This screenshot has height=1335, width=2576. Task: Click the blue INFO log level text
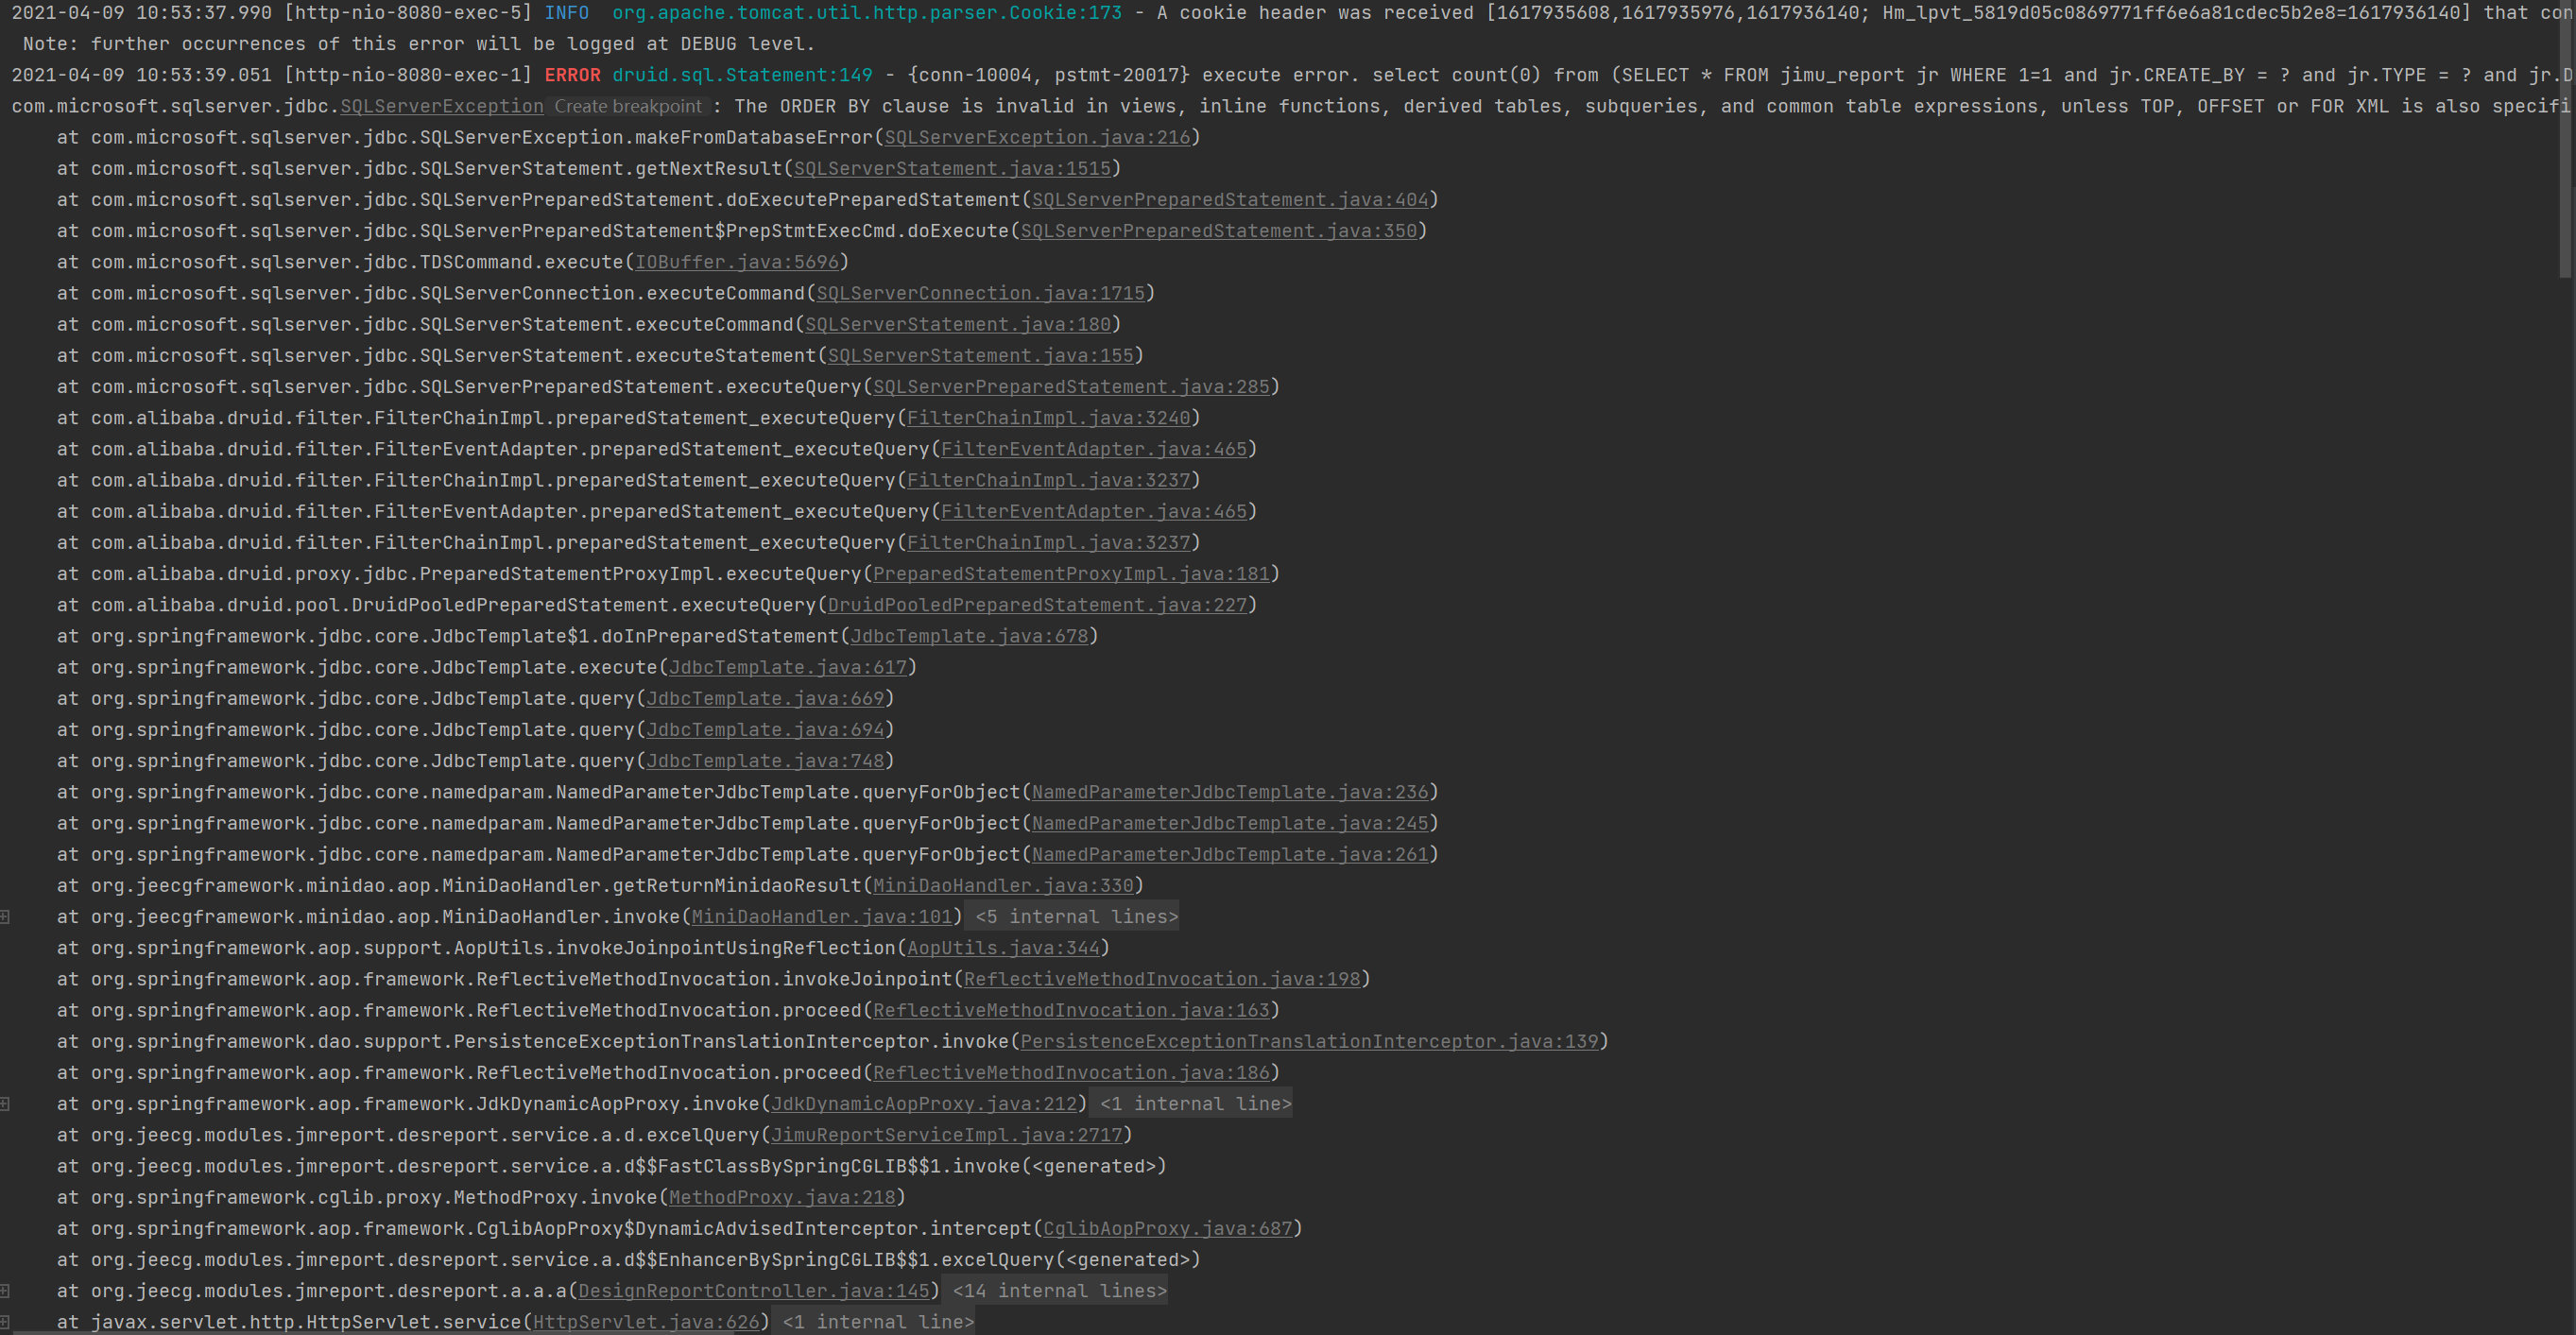pyautogui.click(x=566, y=12)
